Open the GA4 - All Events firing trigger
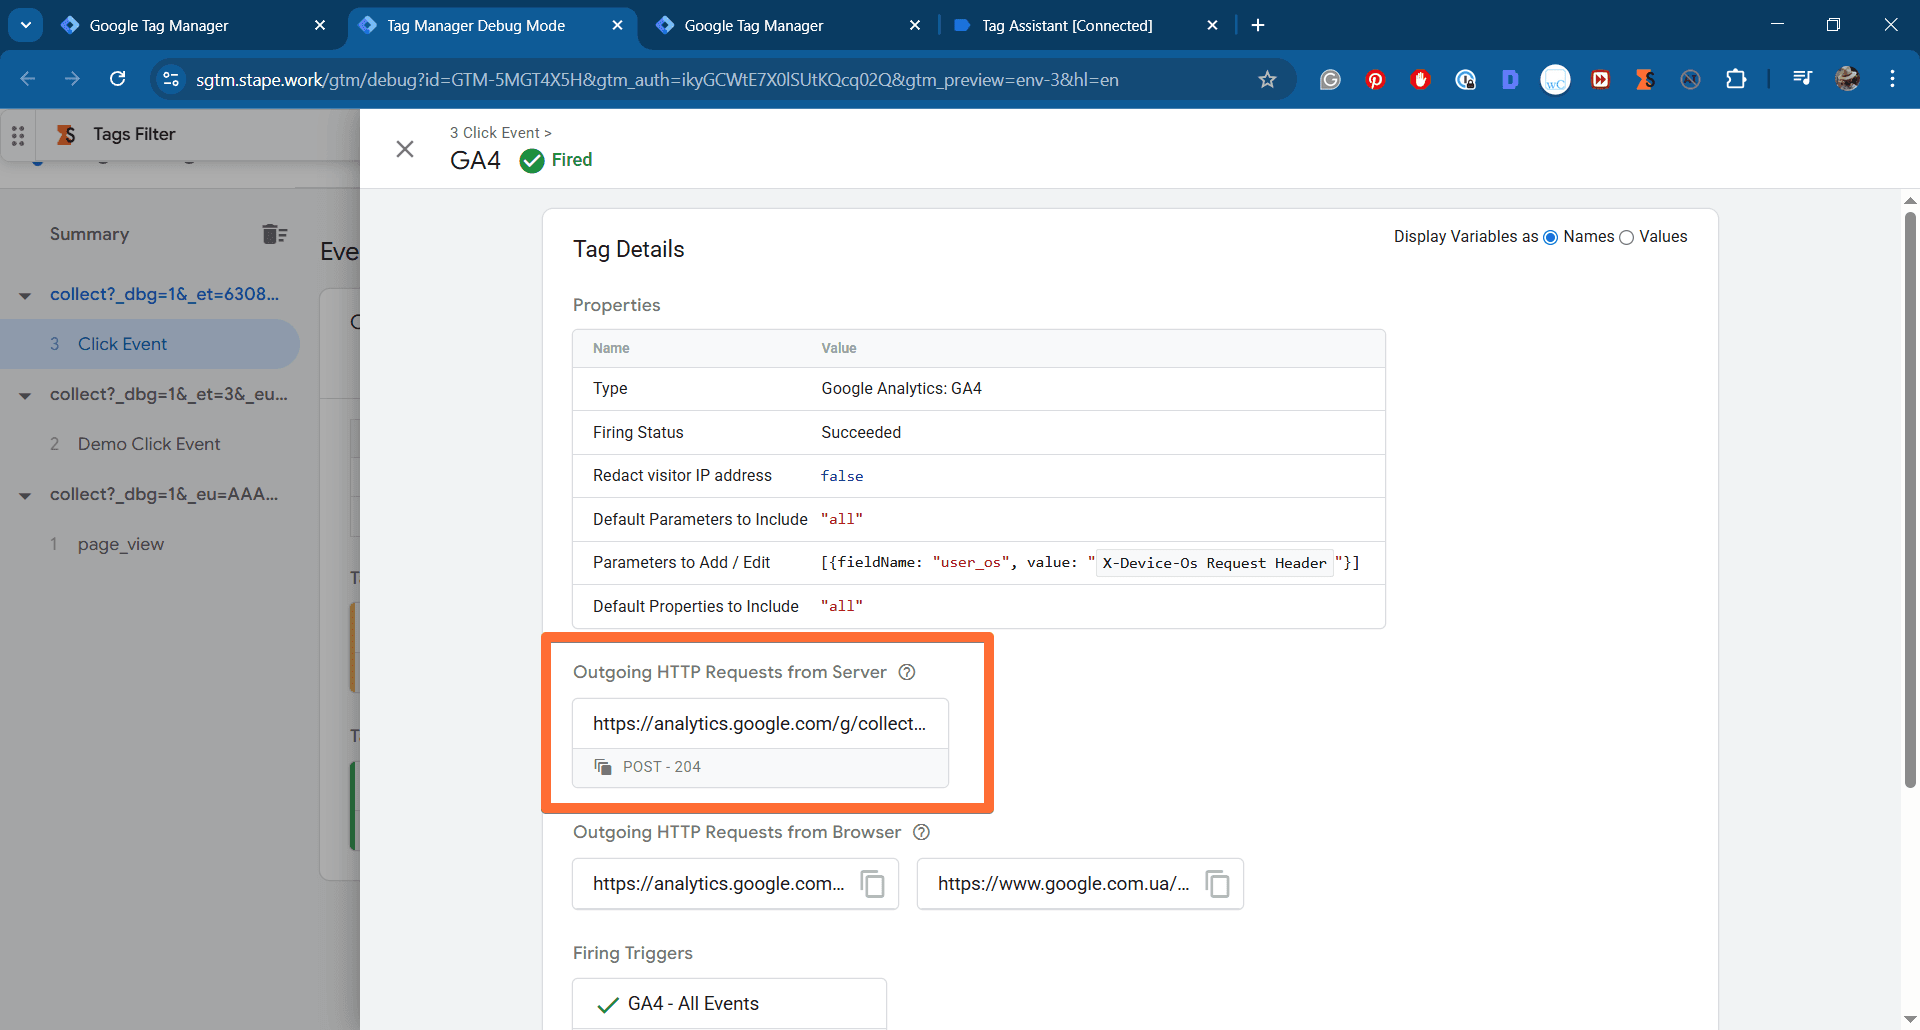 pyautogui.click(x=692, y=1004)
